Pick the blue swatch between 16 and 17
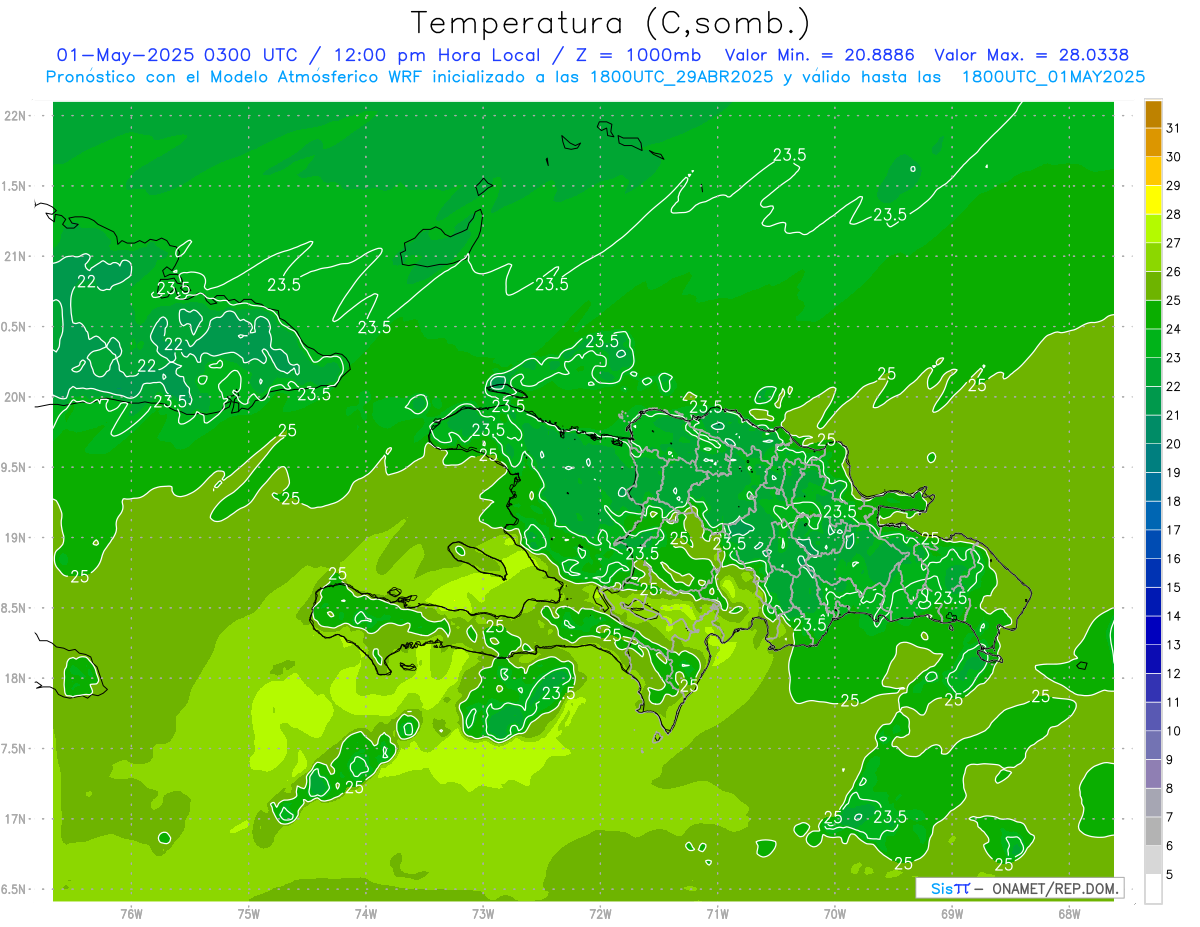 click(x=1153, y=544)
